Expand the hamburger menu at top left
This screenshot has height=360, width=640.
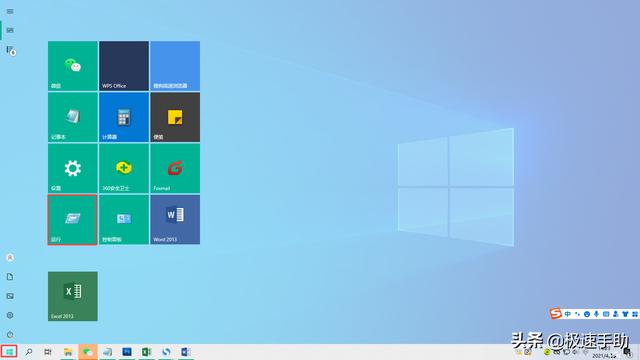tap(10, 11)
